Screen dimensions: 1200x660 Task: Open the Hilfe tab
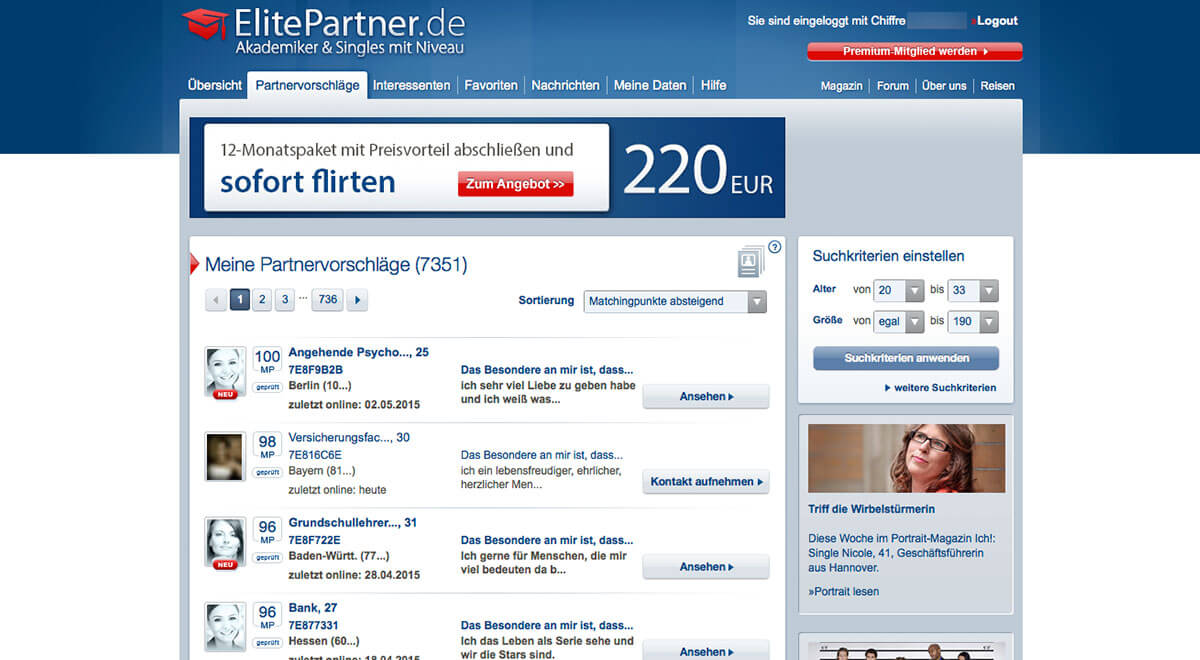click(714, 86)
